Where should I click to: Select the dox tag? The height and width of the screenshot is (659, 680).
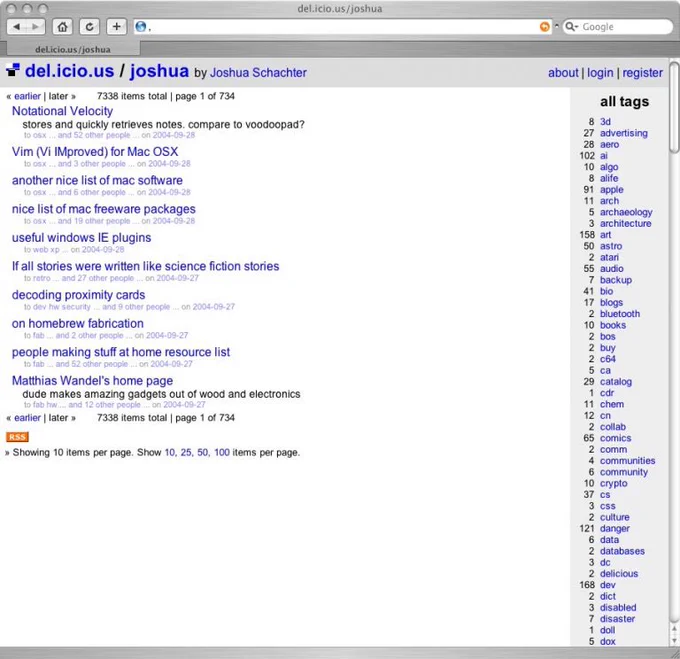coord(608,642)
